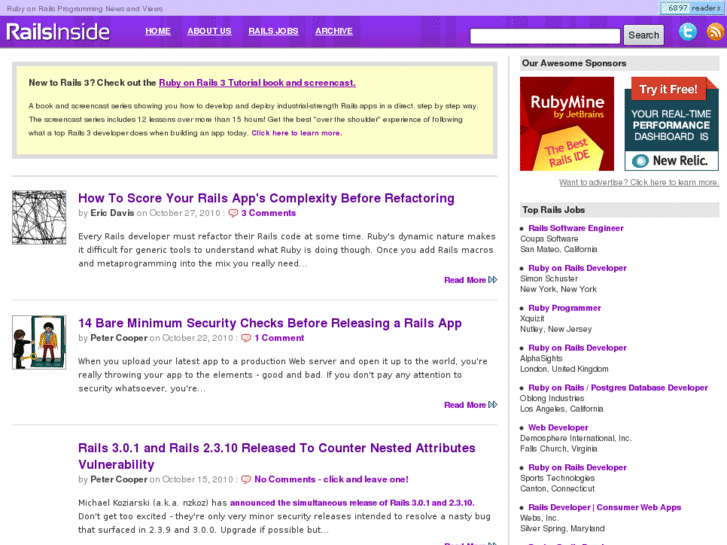Click here to learn more tutorial link
The height and width of the screenshot is (545, 727).
click(x=297, y=133)
